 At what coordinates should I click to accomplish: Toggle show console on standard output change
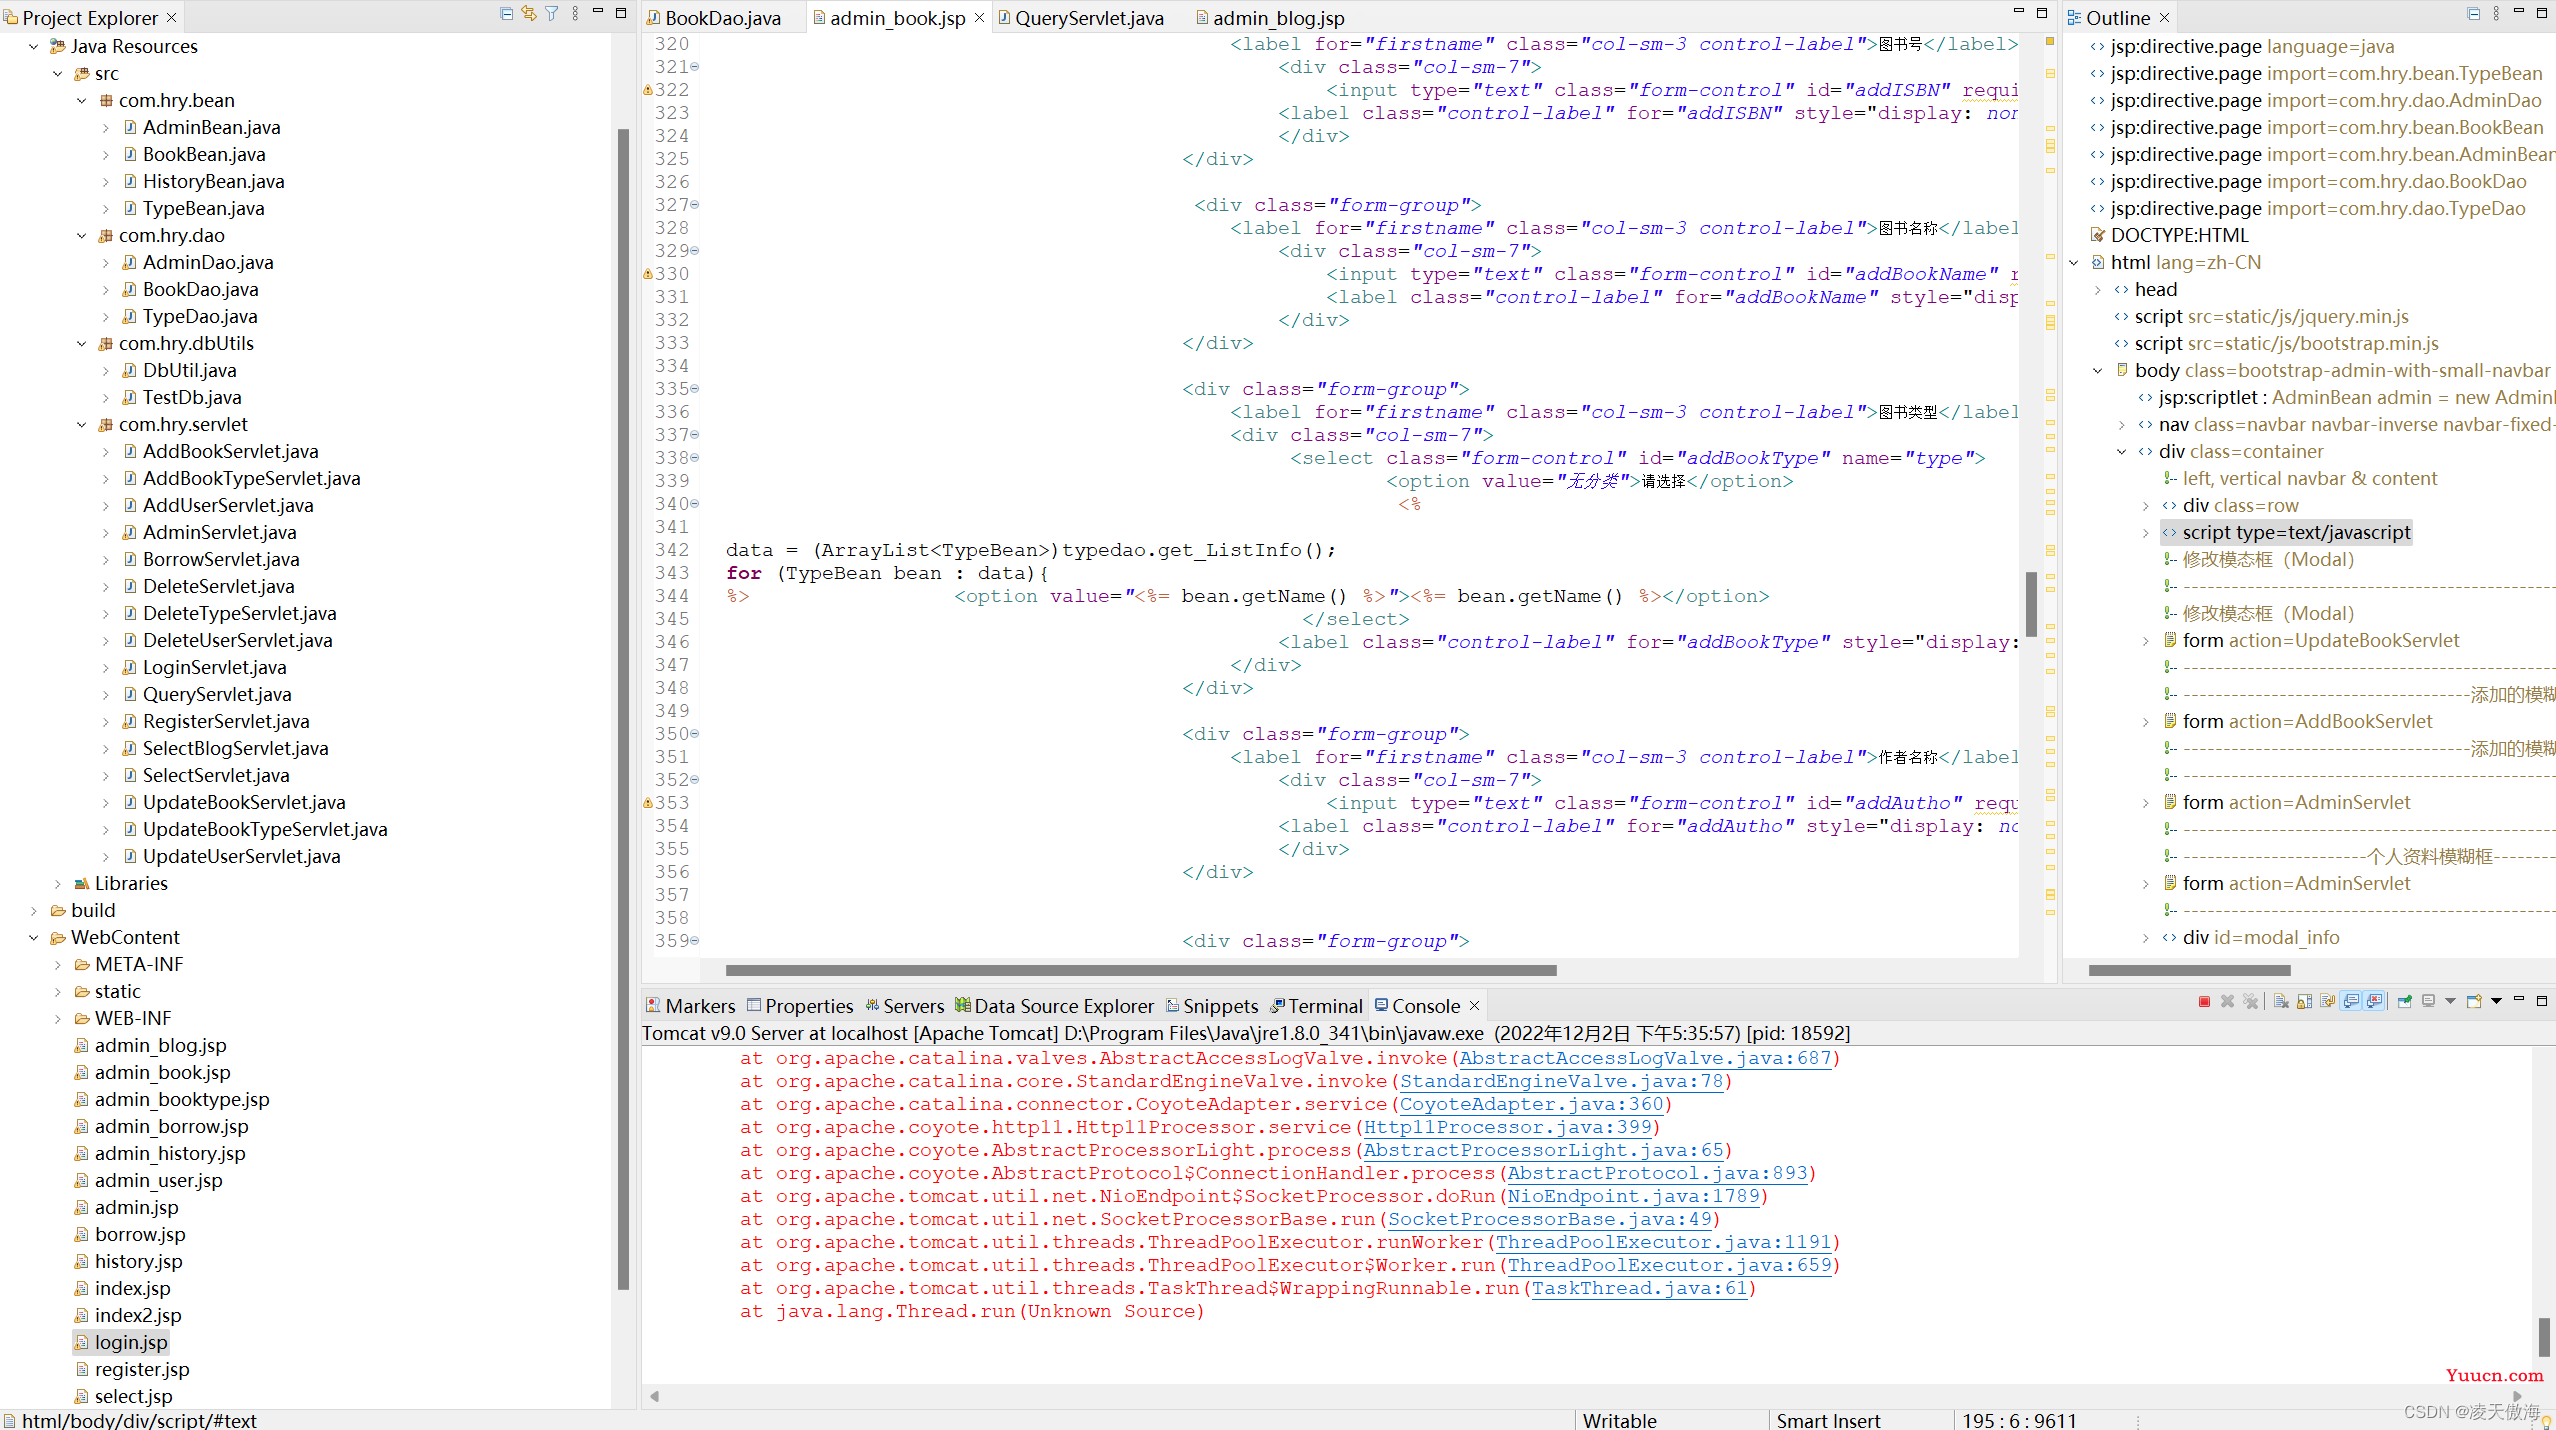coord(2351,1001)
